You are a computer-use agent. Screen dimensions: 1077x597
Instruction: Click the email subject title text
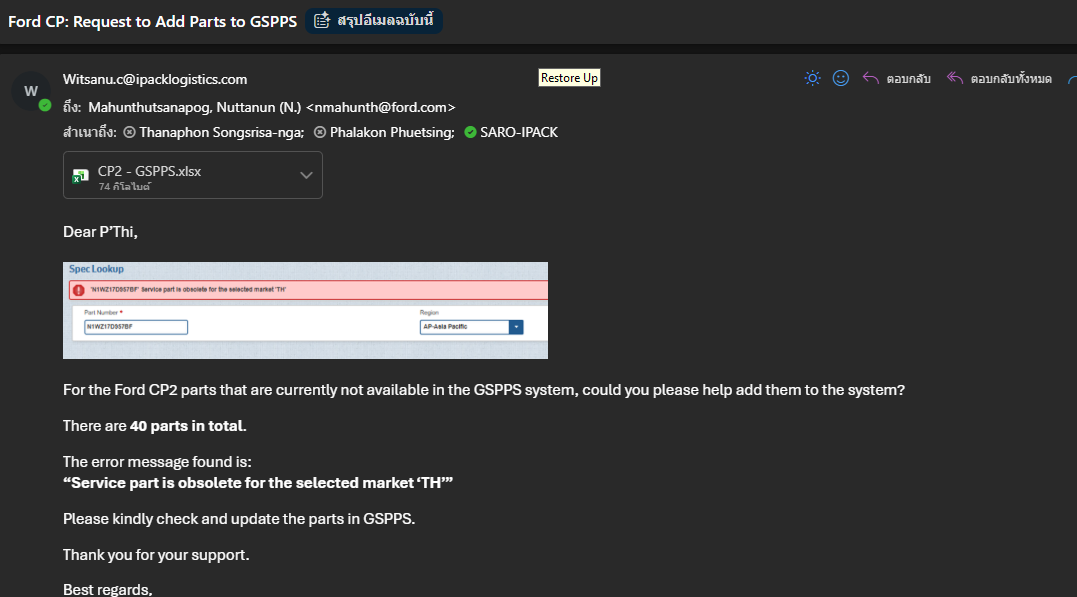(152, 21)
